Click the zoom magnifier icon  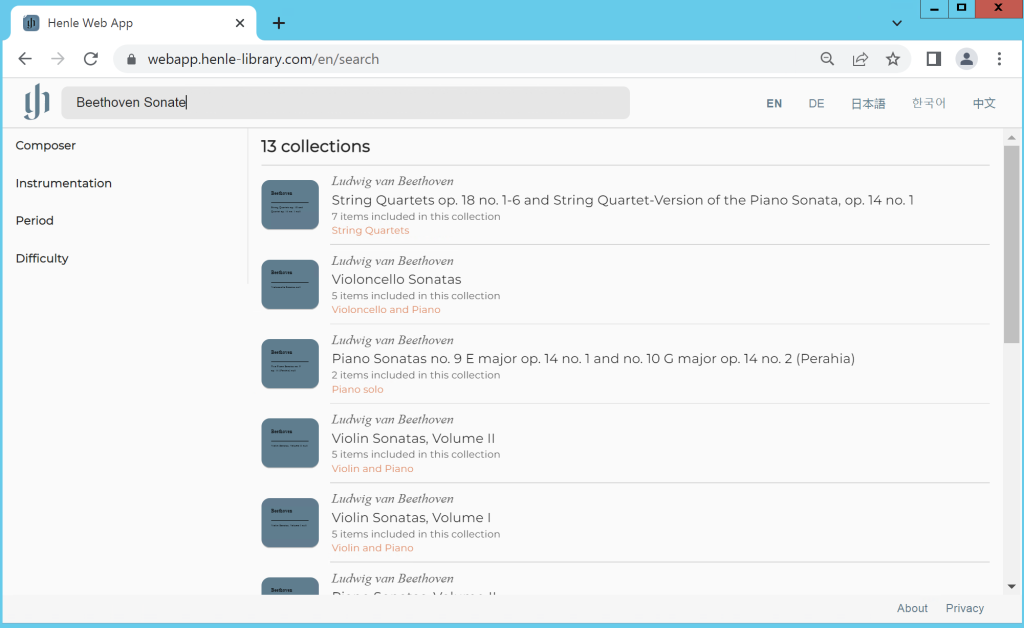click(x=827, y=59)
